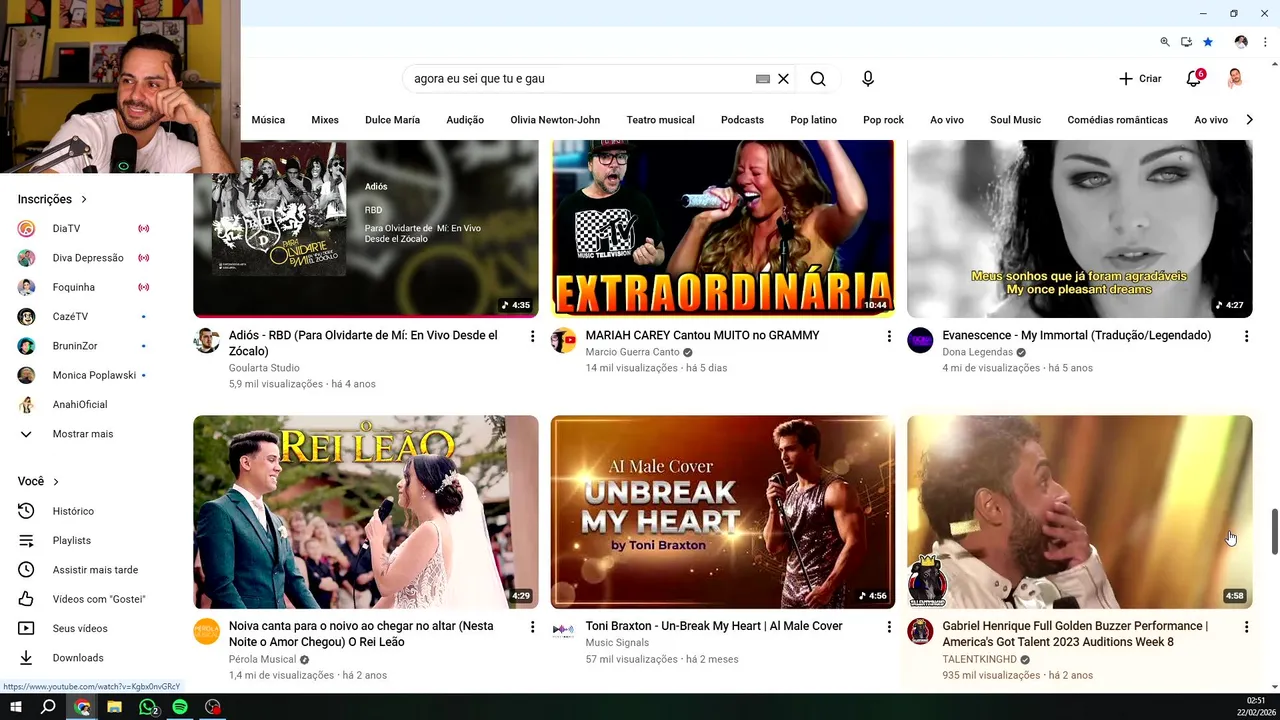Open the notifications bell

pyautogui.click(x=1194, y=79)
